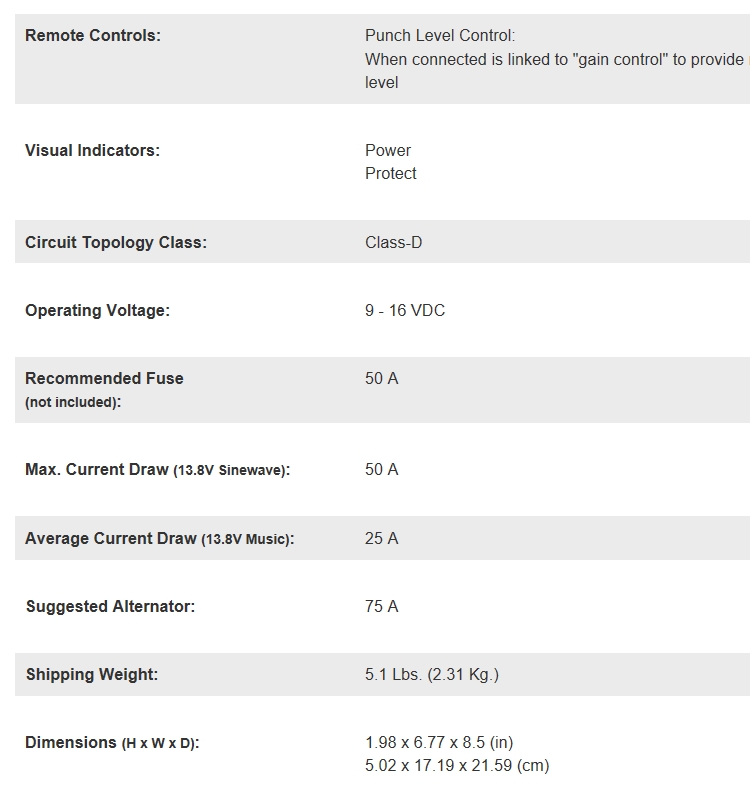Select the dimensions in centimeters line
The height and width of the screenshot is (802, 750).
(x=457, y=766)
